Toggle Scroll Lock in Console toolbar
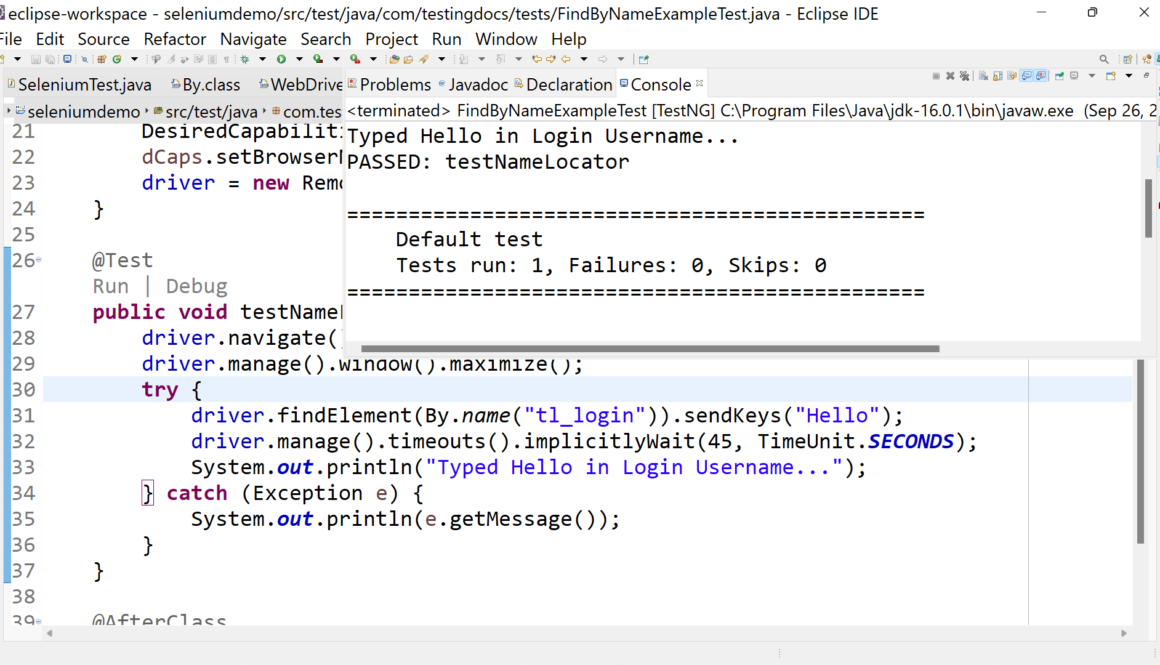1160x665 pixels. point(998,76)
